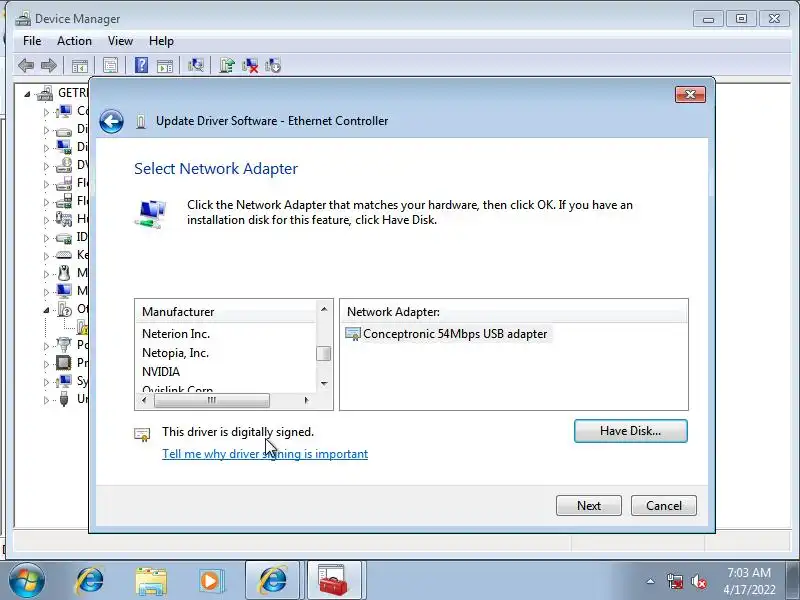Click the Manufacturer list vertical scroll thumb
The image size is (800, 600).
tap(323, 354)
